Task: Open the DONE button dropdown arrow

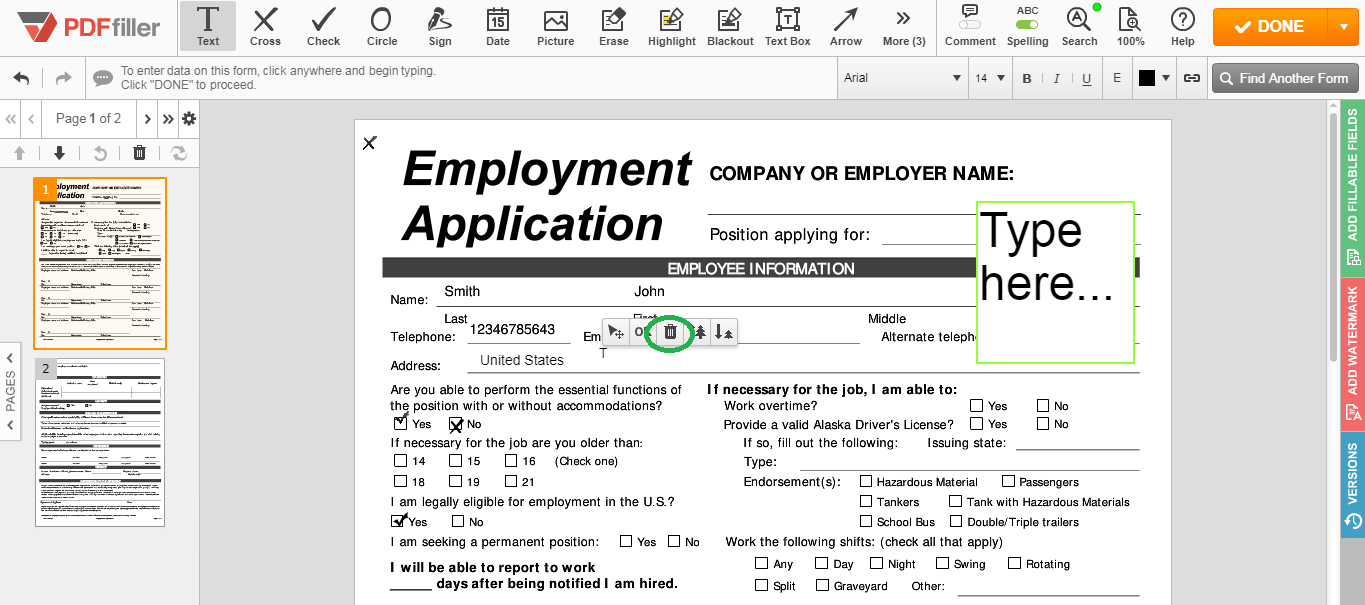Action: coord(1342,27)
